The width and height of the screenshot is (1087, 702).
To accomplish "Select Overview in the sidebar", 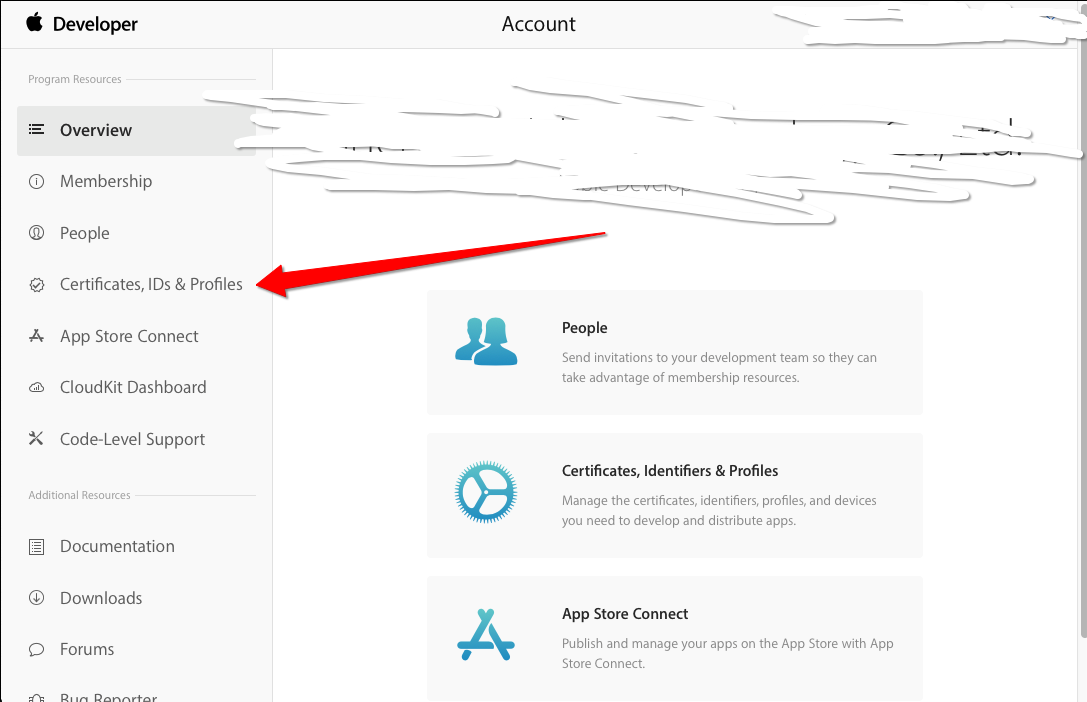I will (137, 130).
